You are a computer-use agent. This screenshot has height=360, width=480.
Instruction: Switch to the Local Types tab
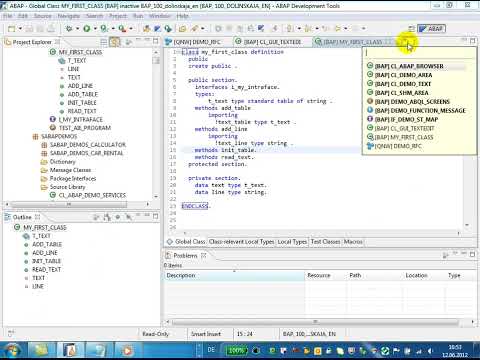pos(292,242)
